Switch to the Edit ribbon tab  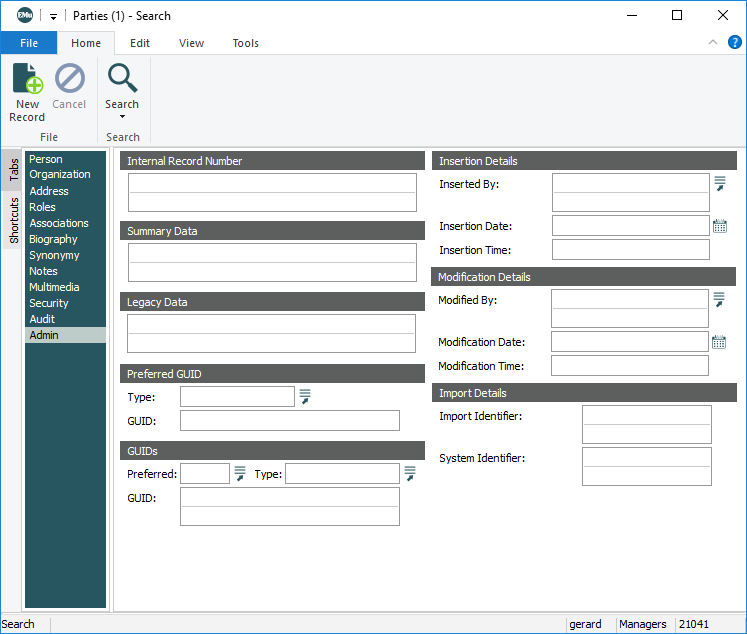140,43
